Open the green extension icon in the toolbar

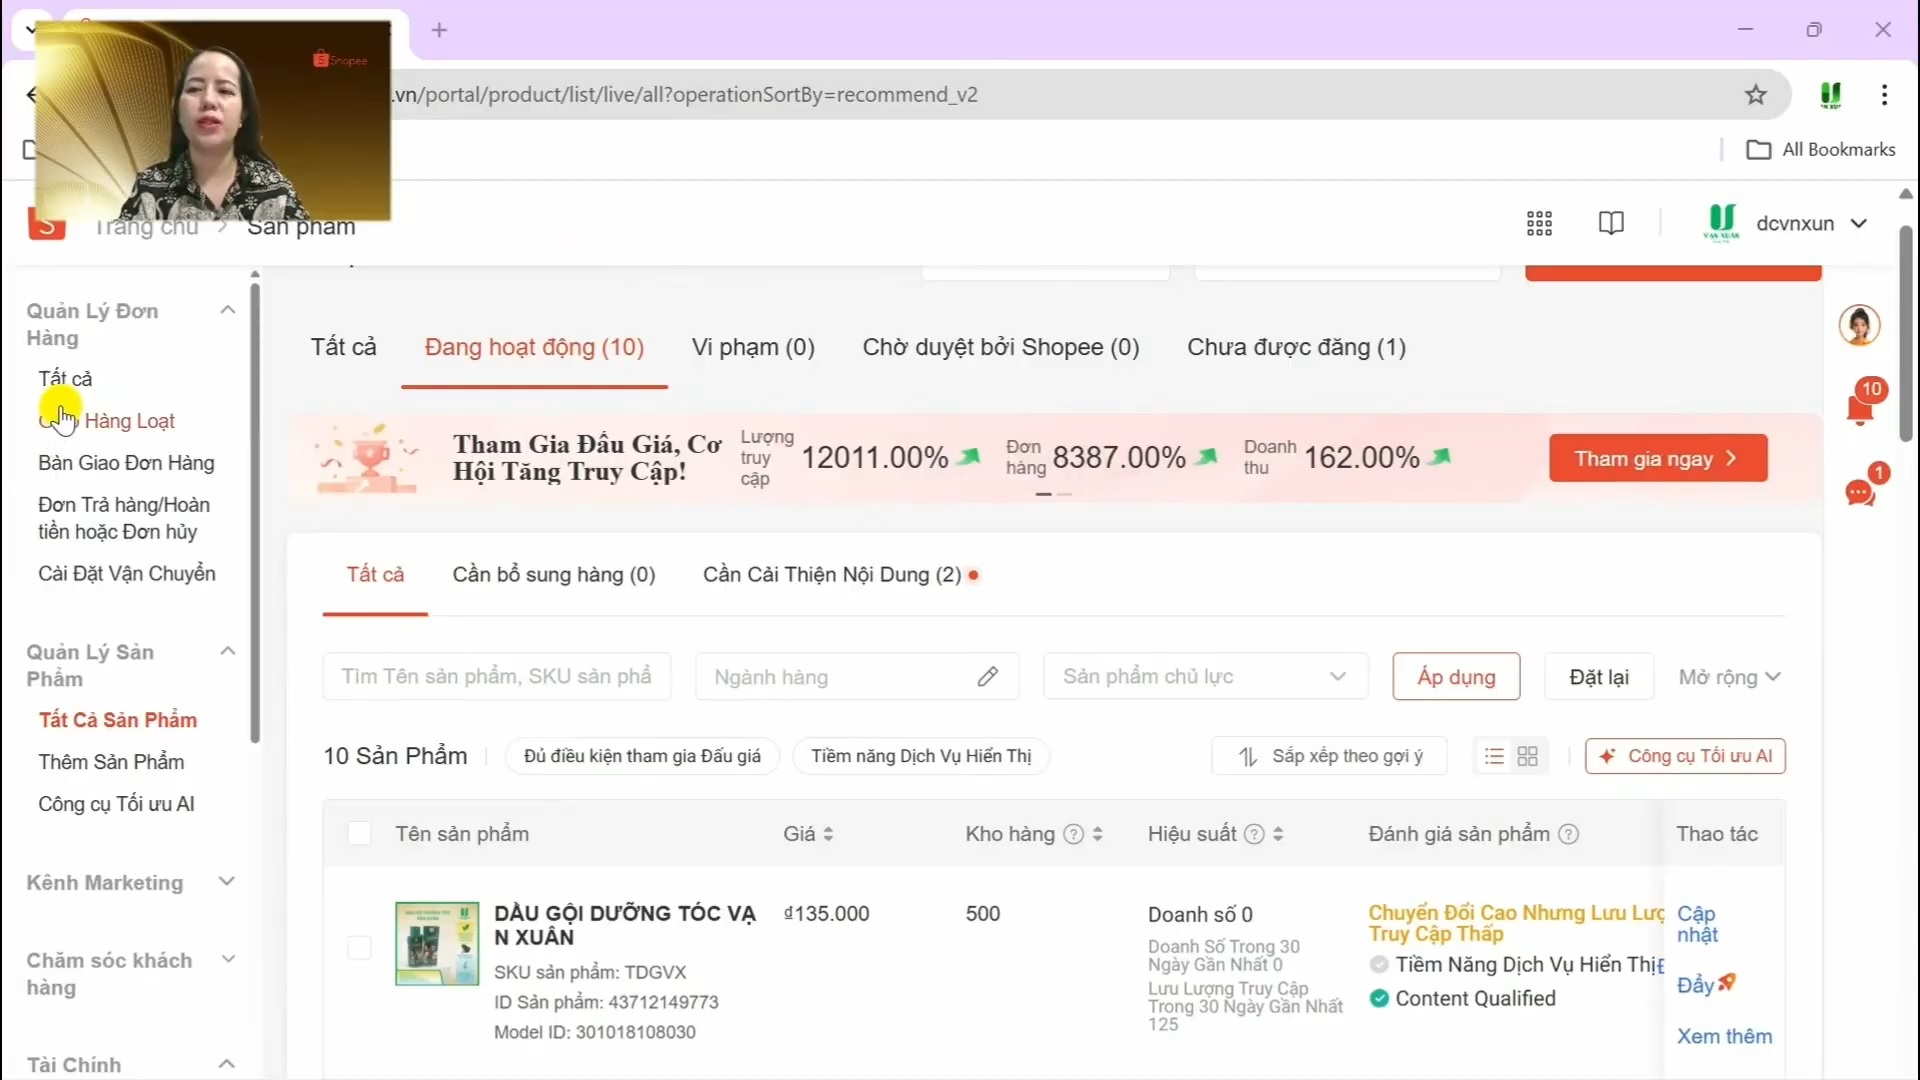[x=1831, y=95]
